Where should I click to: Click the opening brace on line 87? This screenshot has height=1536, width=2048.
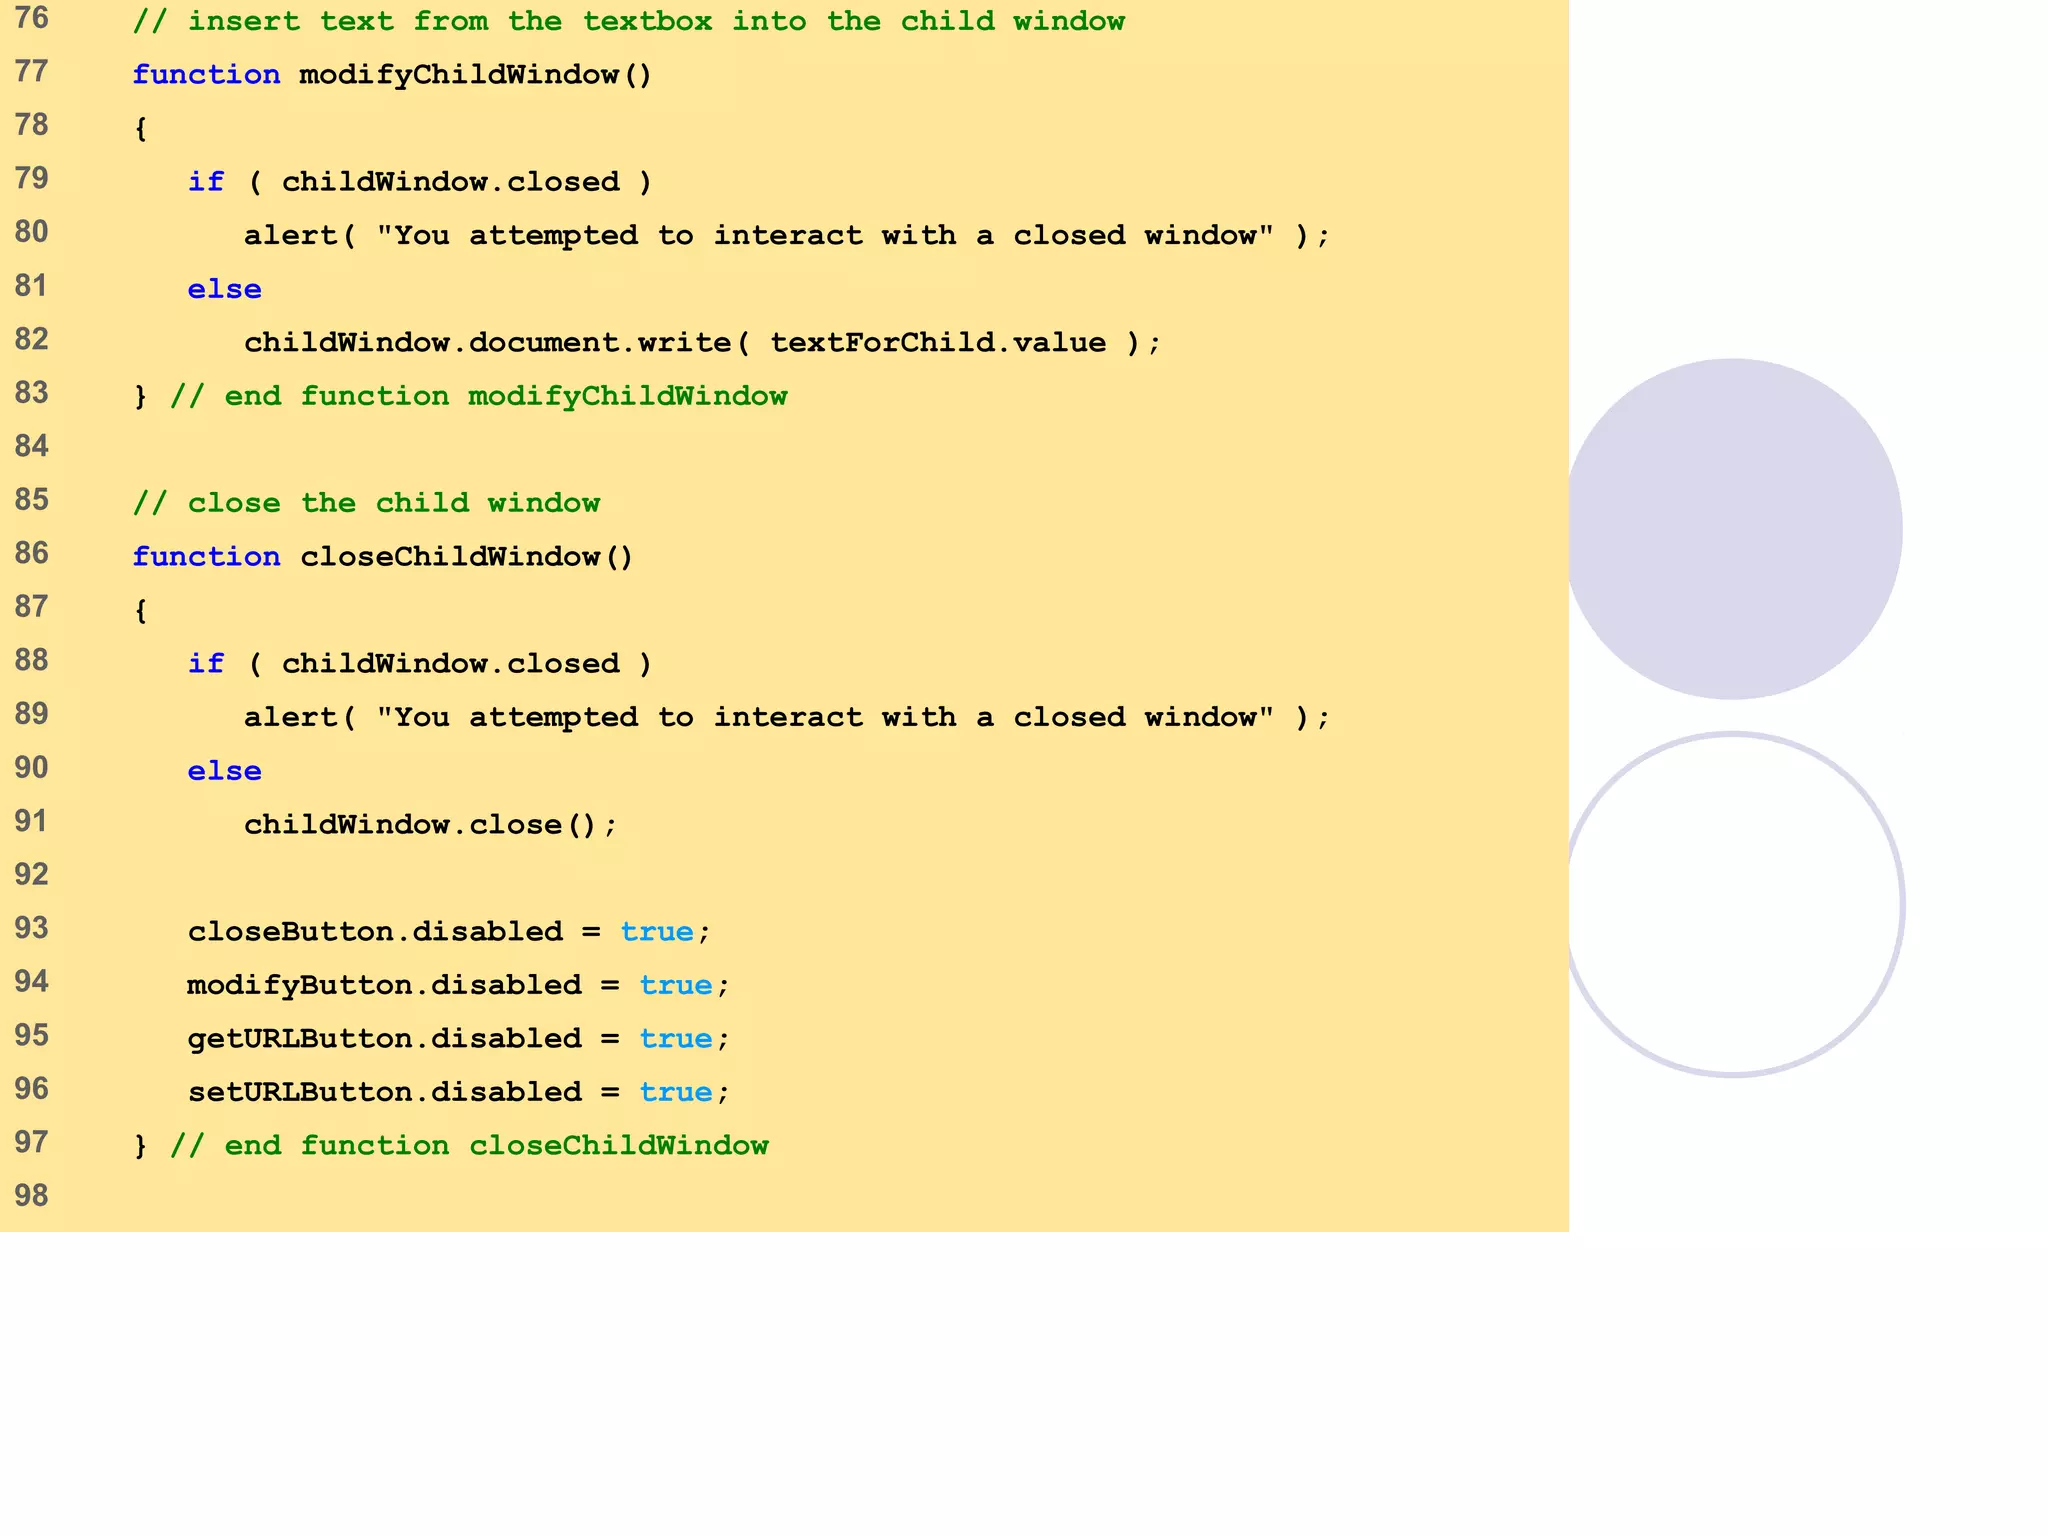(141, 610)
